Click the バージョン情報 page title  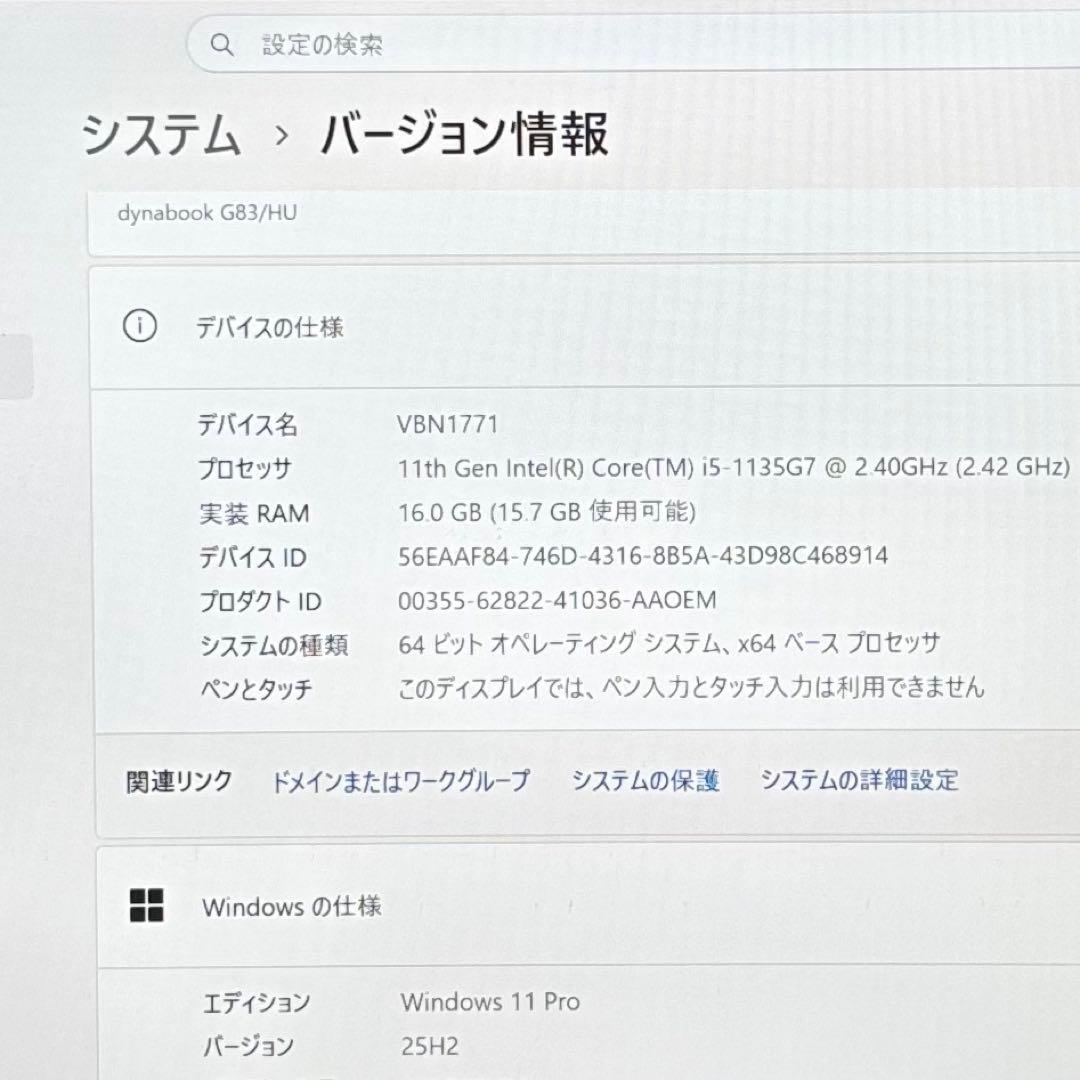tap(464, 134)
